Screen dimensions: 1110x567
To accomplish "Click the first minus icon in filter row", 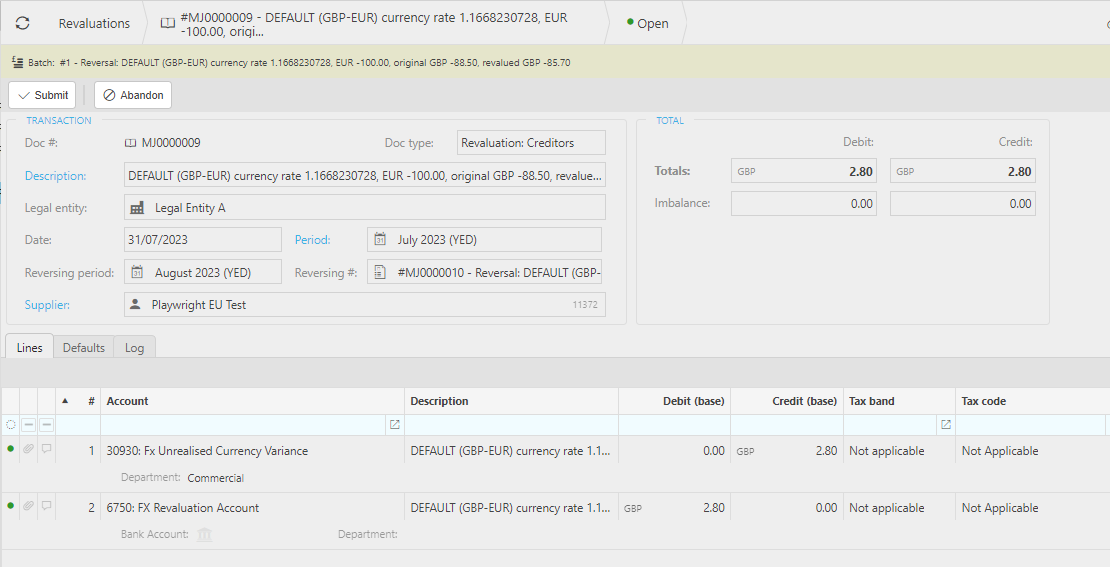I will coord(28,425).
